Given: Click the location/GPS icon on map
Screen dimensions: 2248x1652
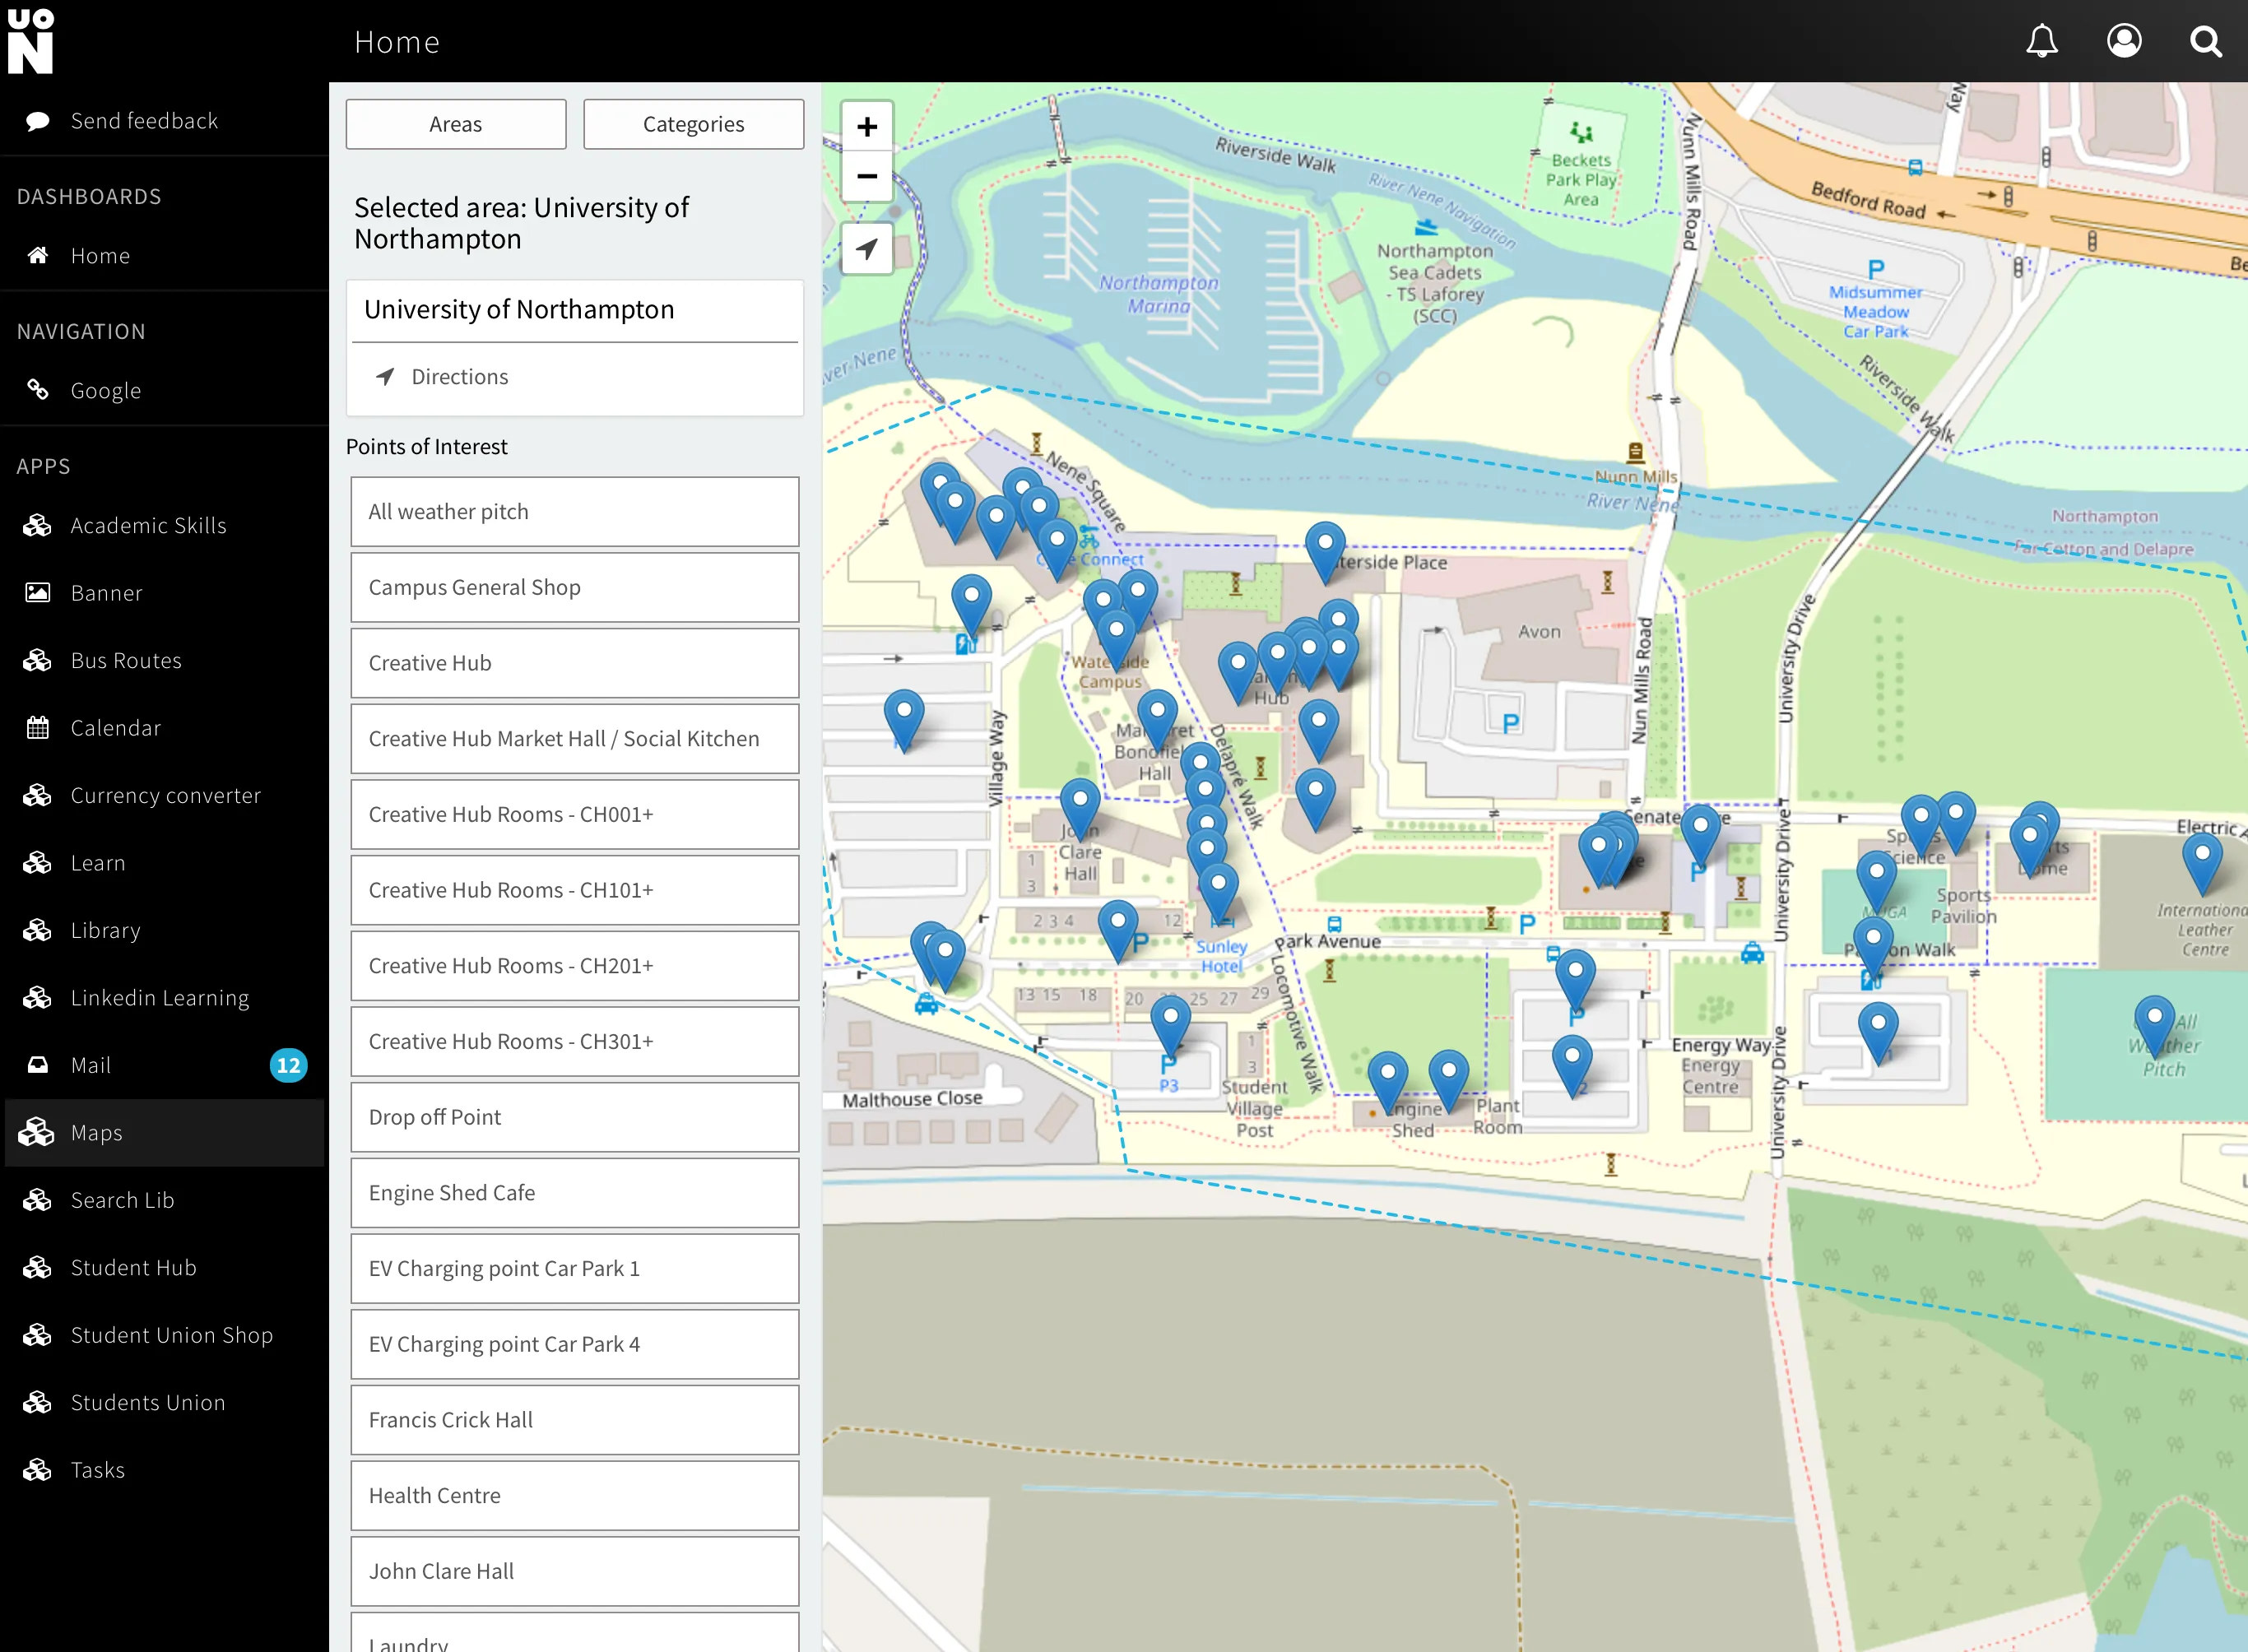Looking at the screenshot, I should (x=869, y=246).
